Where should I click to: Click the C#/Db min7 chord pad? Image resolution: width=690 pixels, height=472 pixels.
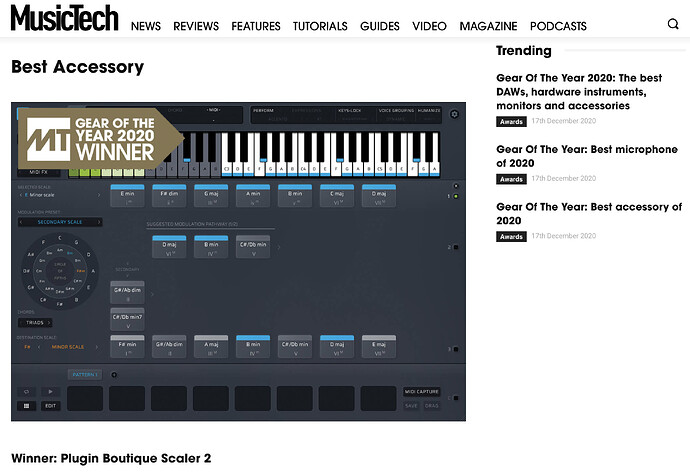pos(127,319)
